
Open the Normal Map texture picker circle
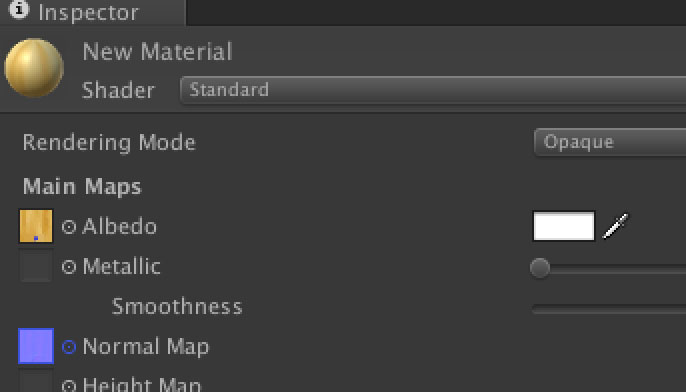69,347
